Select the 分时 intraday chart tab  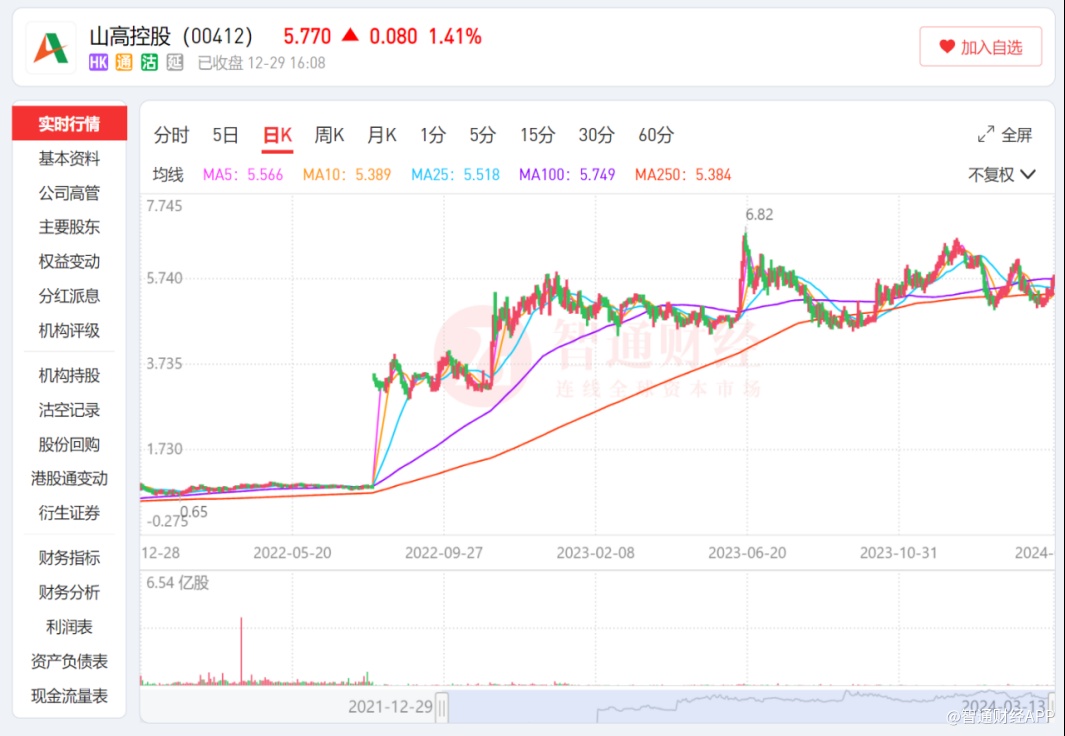(x=171, y=135)
